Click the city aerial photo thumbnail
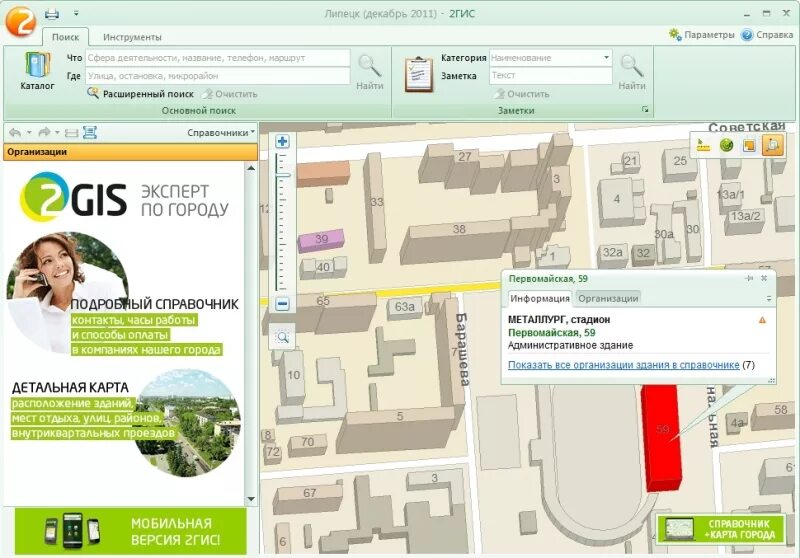The width and height of the screenshot is (800, 558). 188,421
